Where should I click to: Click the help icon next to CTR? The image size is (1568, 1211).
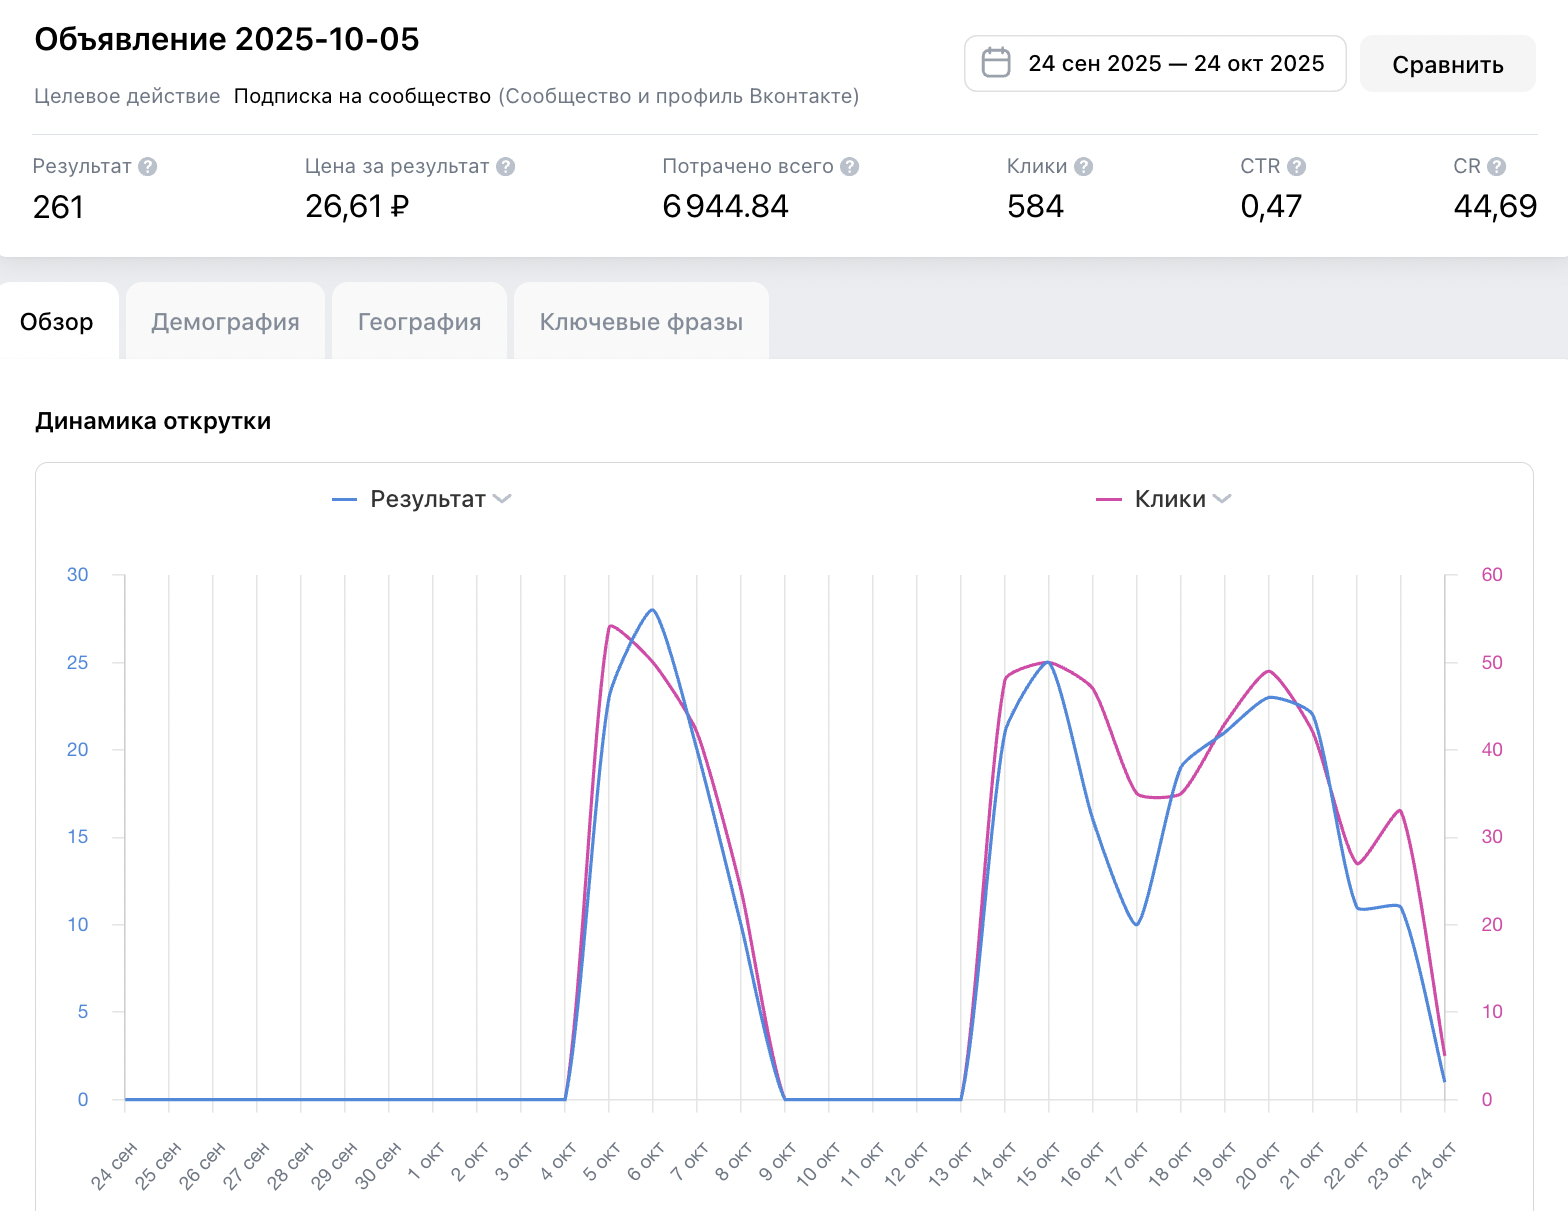click(1297, 167)
